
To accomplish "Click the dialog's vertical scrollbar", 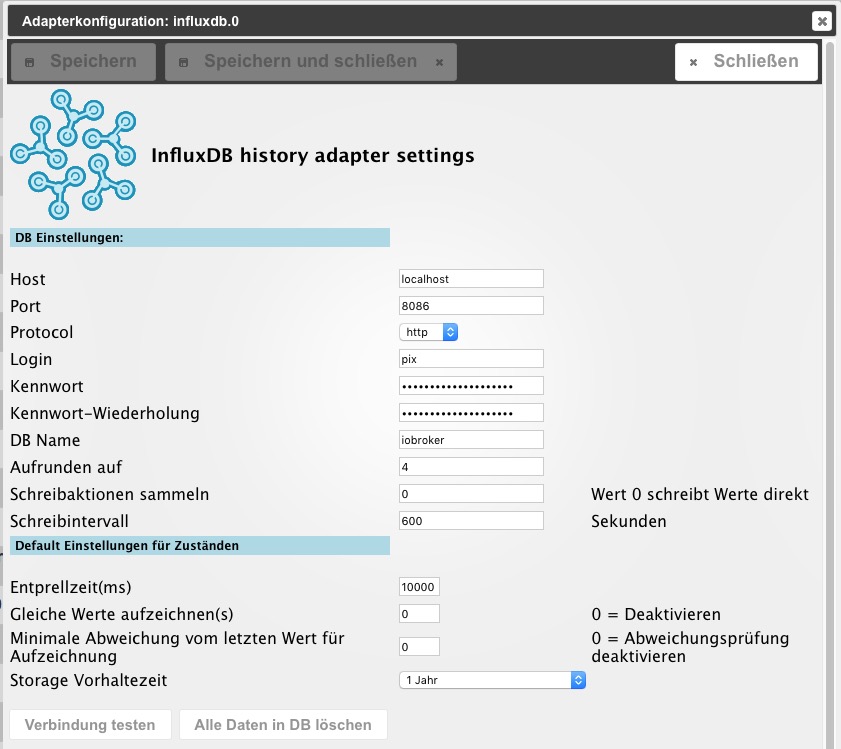I will tap(829, 393).
